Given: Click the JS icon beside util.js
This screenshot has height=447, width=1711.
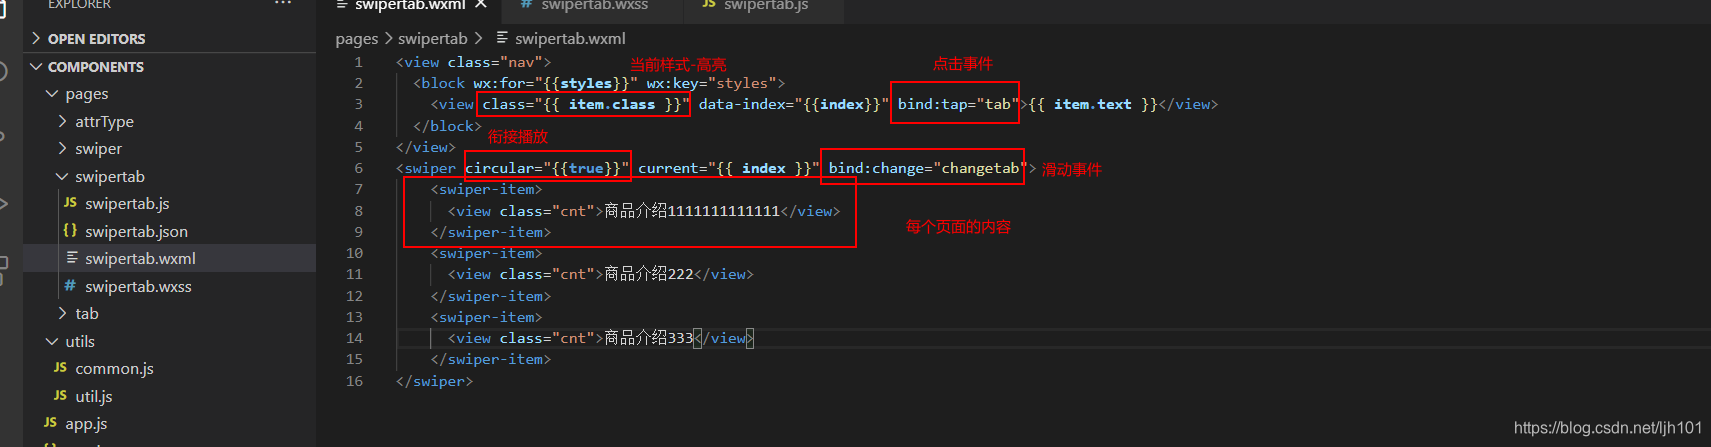Looking at the screenshot, I should click(x=60, y=396).
